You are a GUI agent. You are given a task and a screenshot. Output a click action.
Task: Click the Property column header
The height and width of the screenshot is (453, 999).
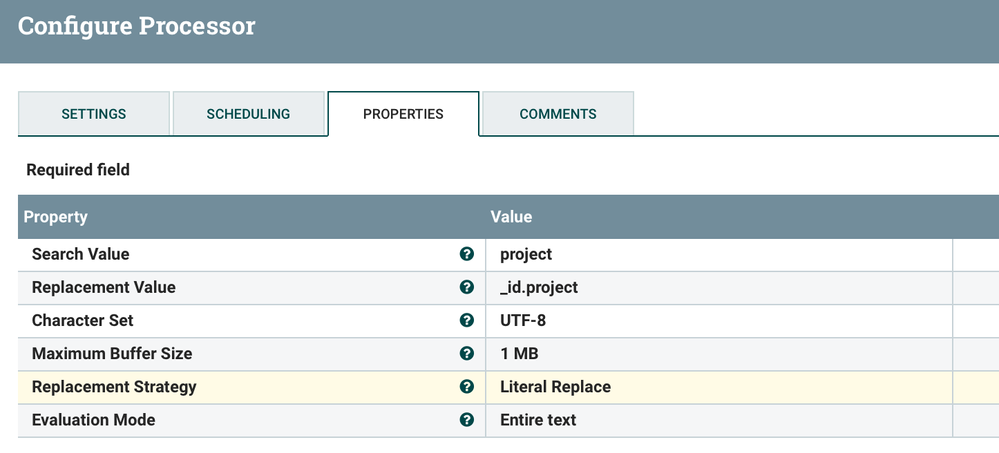click(x=56, y=217)
